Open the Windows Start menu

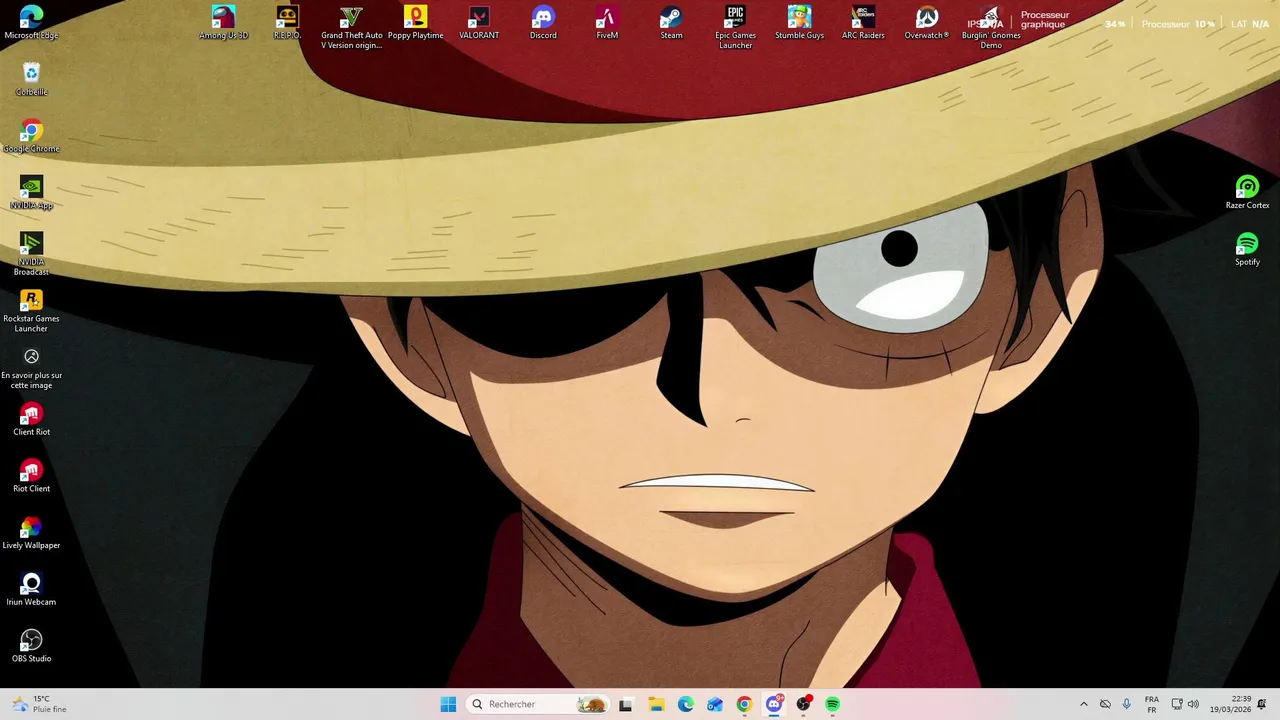(x=448, y=704)
